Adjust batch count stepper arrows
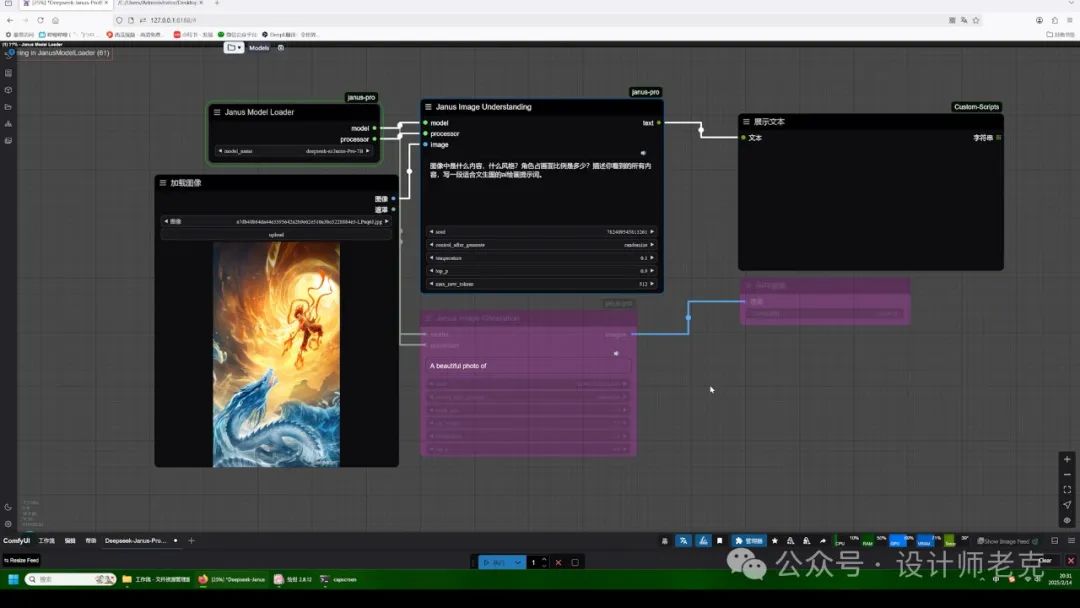 click(545, 563)
